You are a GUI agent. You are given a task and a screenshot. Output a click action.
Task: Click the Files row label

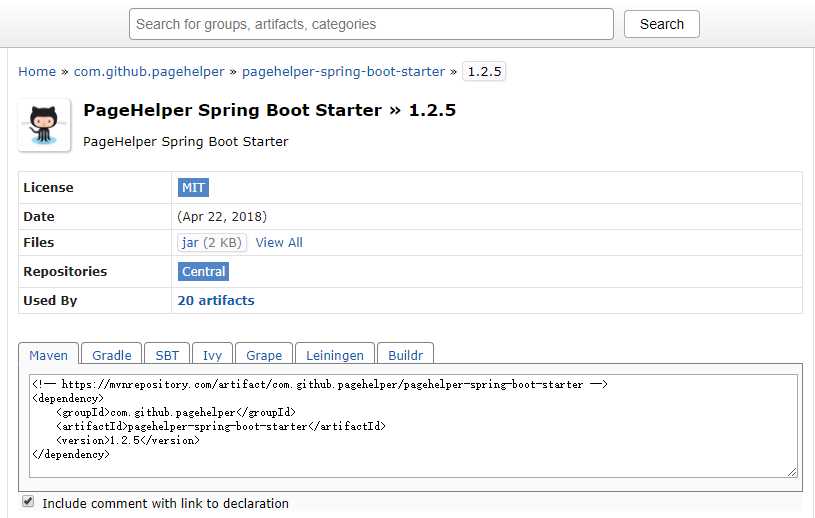(x=38, y=243)
